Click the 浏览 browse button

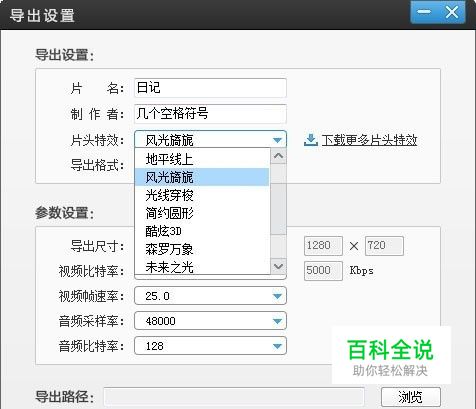pyautogui.click(x=411, y=397)
